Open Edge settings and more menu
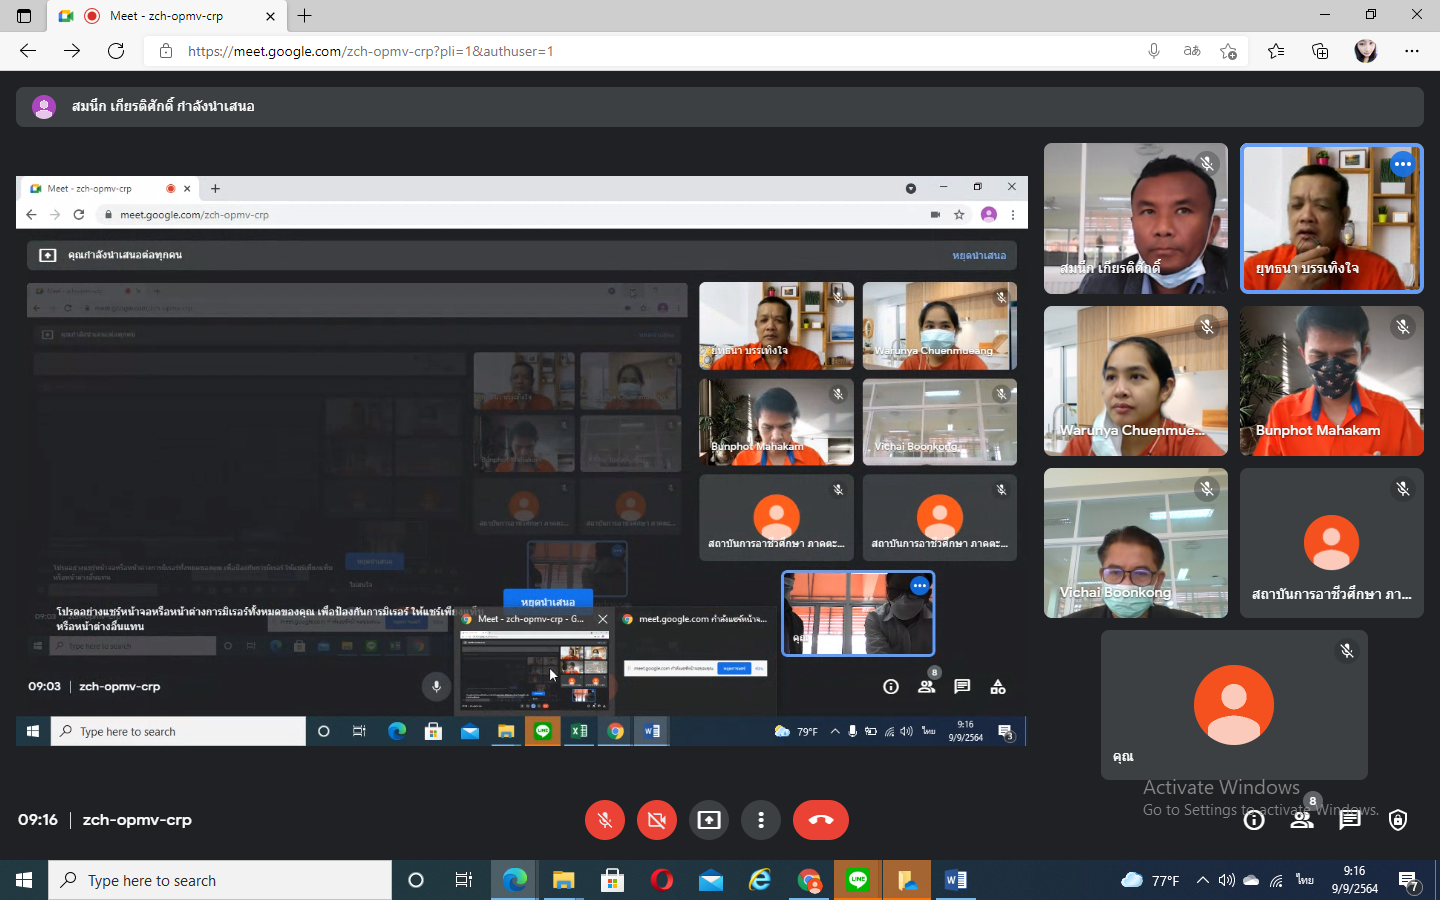 pos(1411,51)
